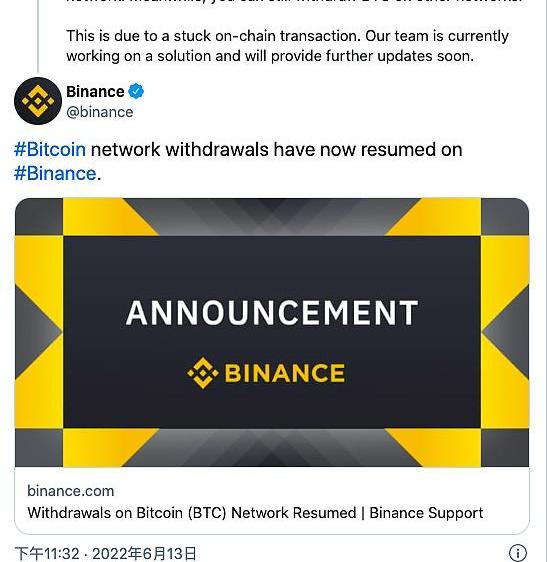This screenshot has width=547, height=562.
Task: Click the 'working on a solution' line
Action: (270, 56)
